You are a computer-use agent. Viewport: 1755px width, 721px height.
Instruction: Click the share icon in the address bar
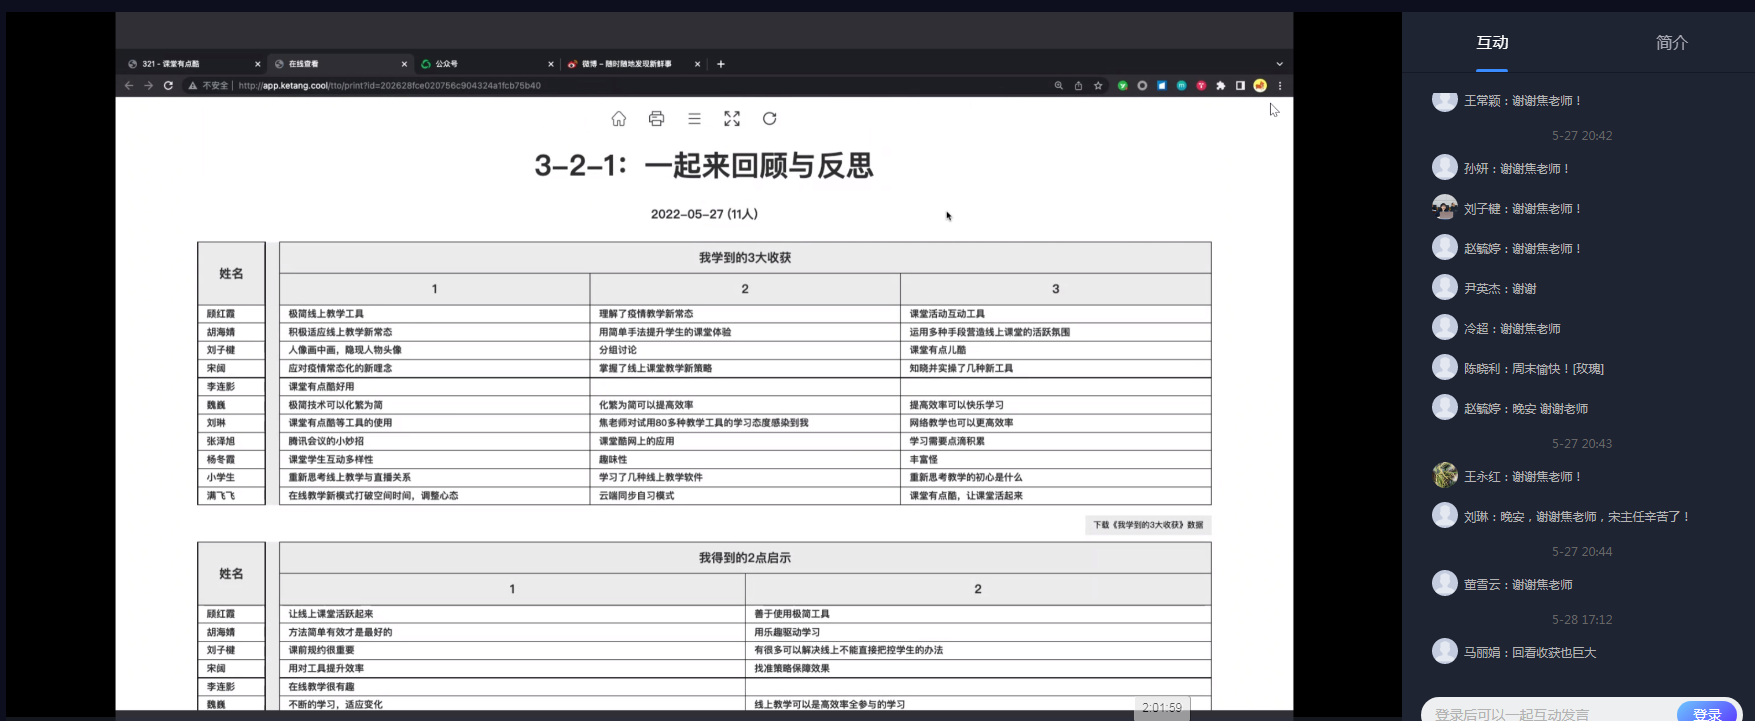click(x=1078, y=86)
